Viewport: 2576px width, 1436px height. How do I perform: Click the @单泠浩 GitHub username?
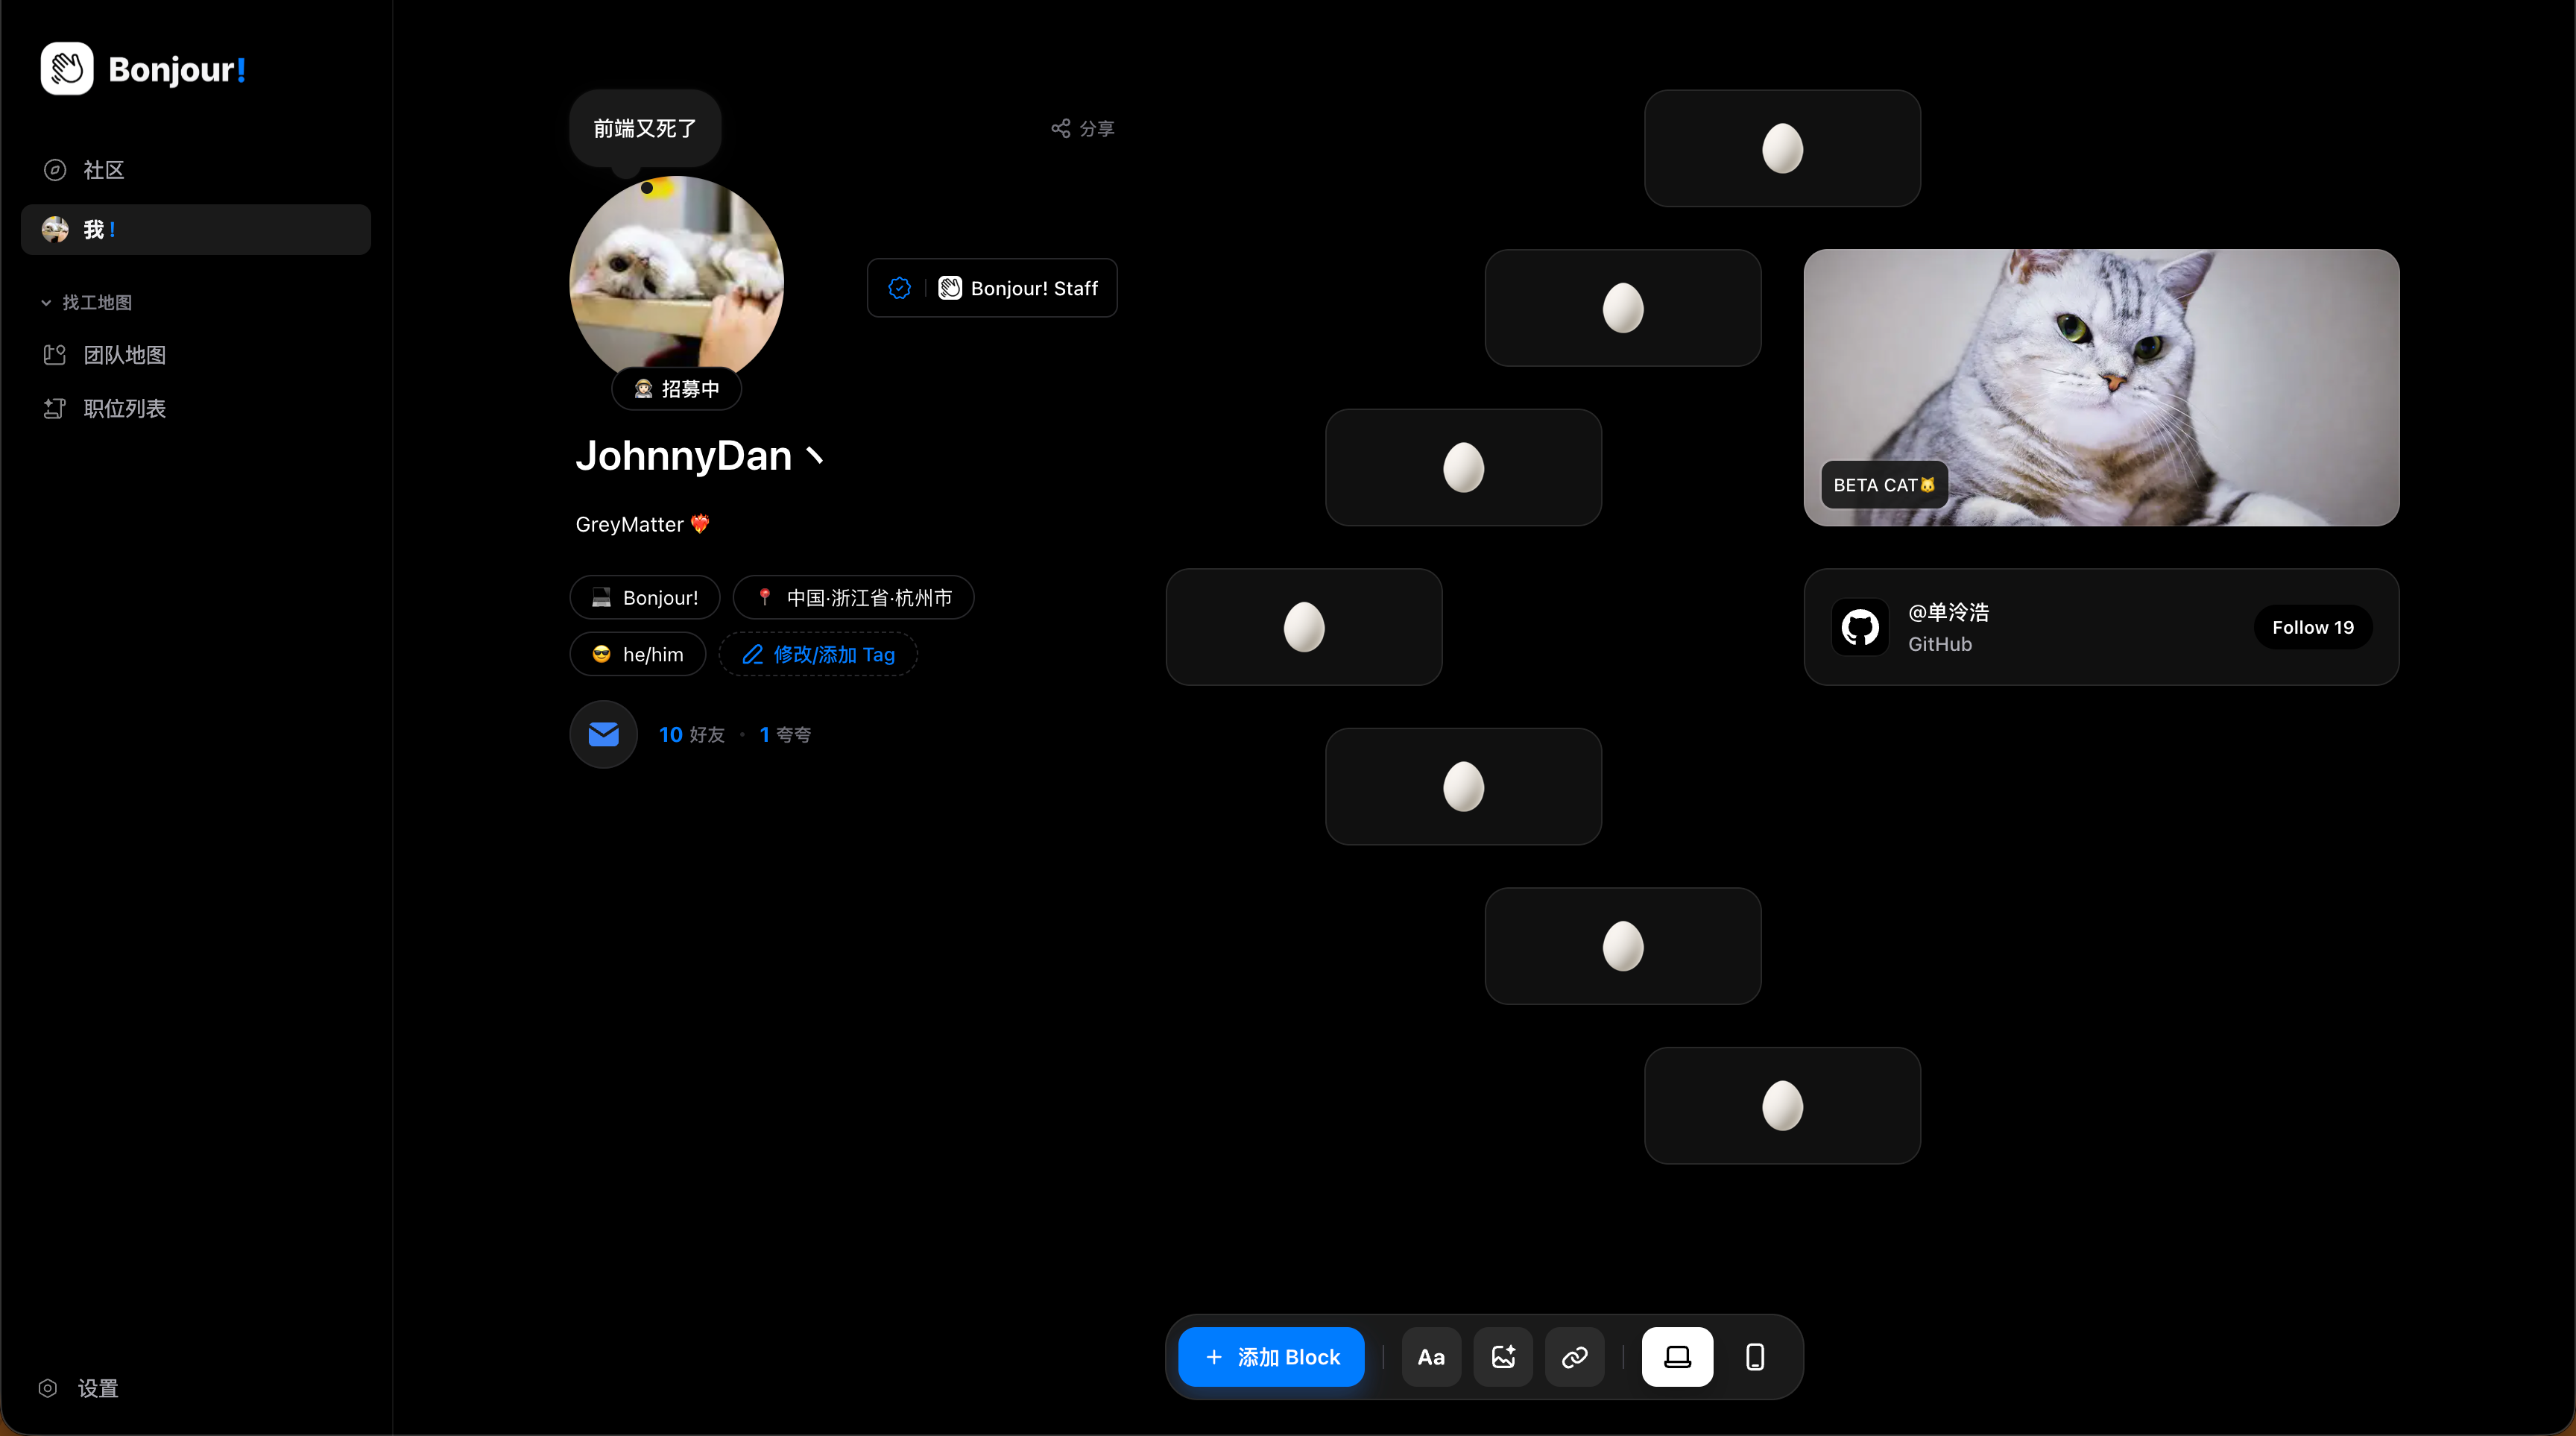pyautogui.click(x=1948, y=612)
